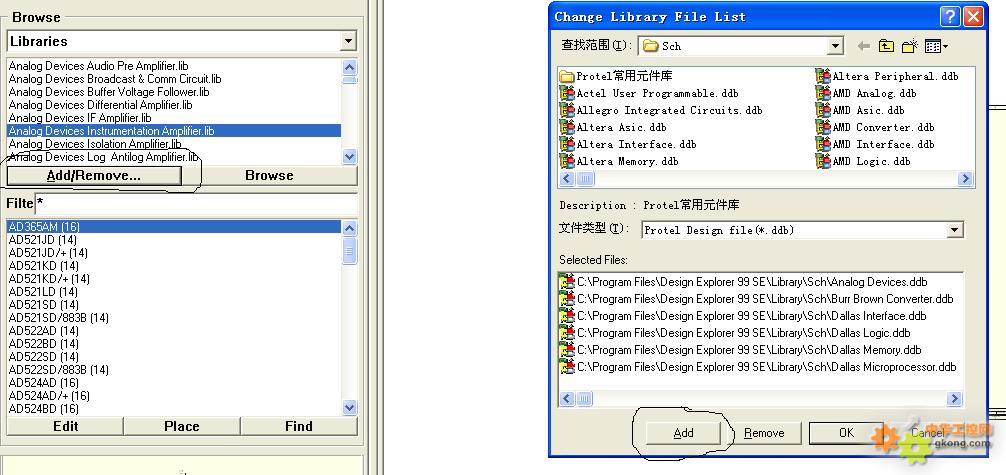Click the Add button in dialog
Viewport: 1006px width, 475px height.
683,433
